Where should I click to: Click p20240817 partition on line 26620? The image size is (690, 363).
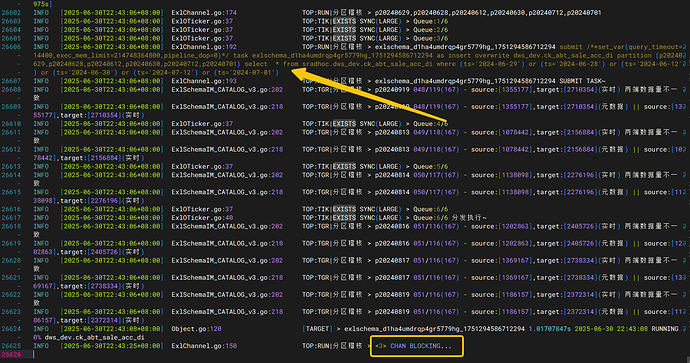point(392,260)
